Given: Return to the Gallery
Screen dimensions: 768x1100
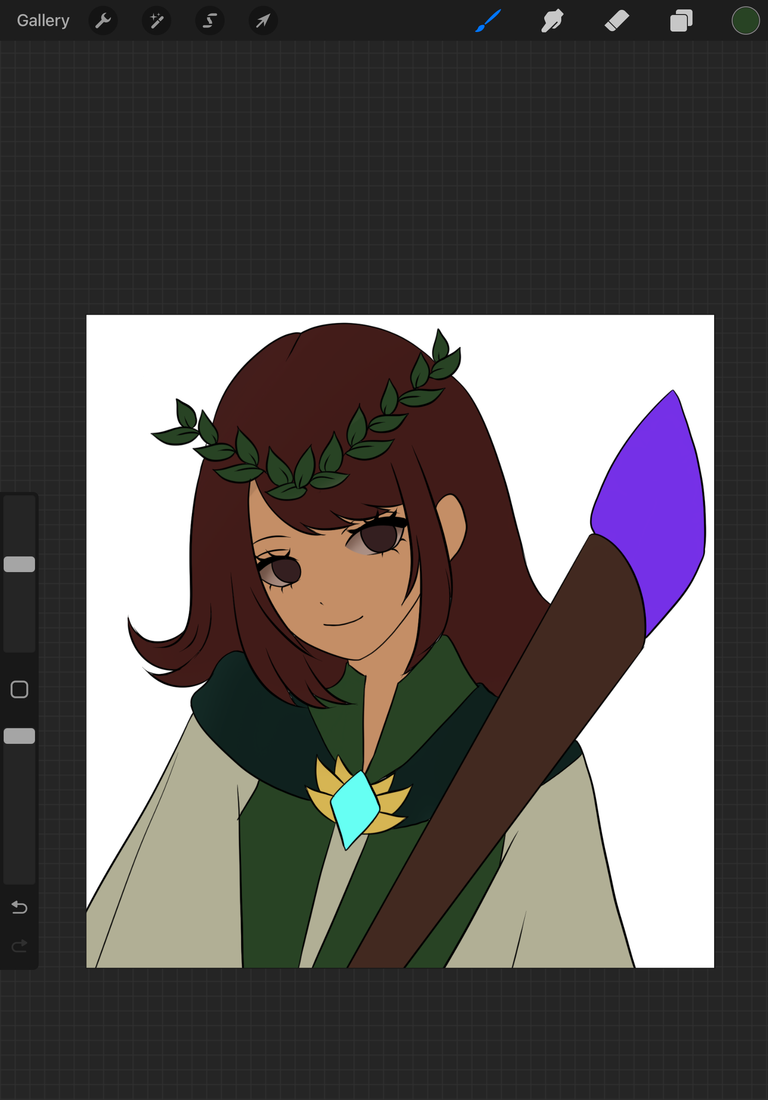Looking at the screenshot, I should click(x=43, y=20).
